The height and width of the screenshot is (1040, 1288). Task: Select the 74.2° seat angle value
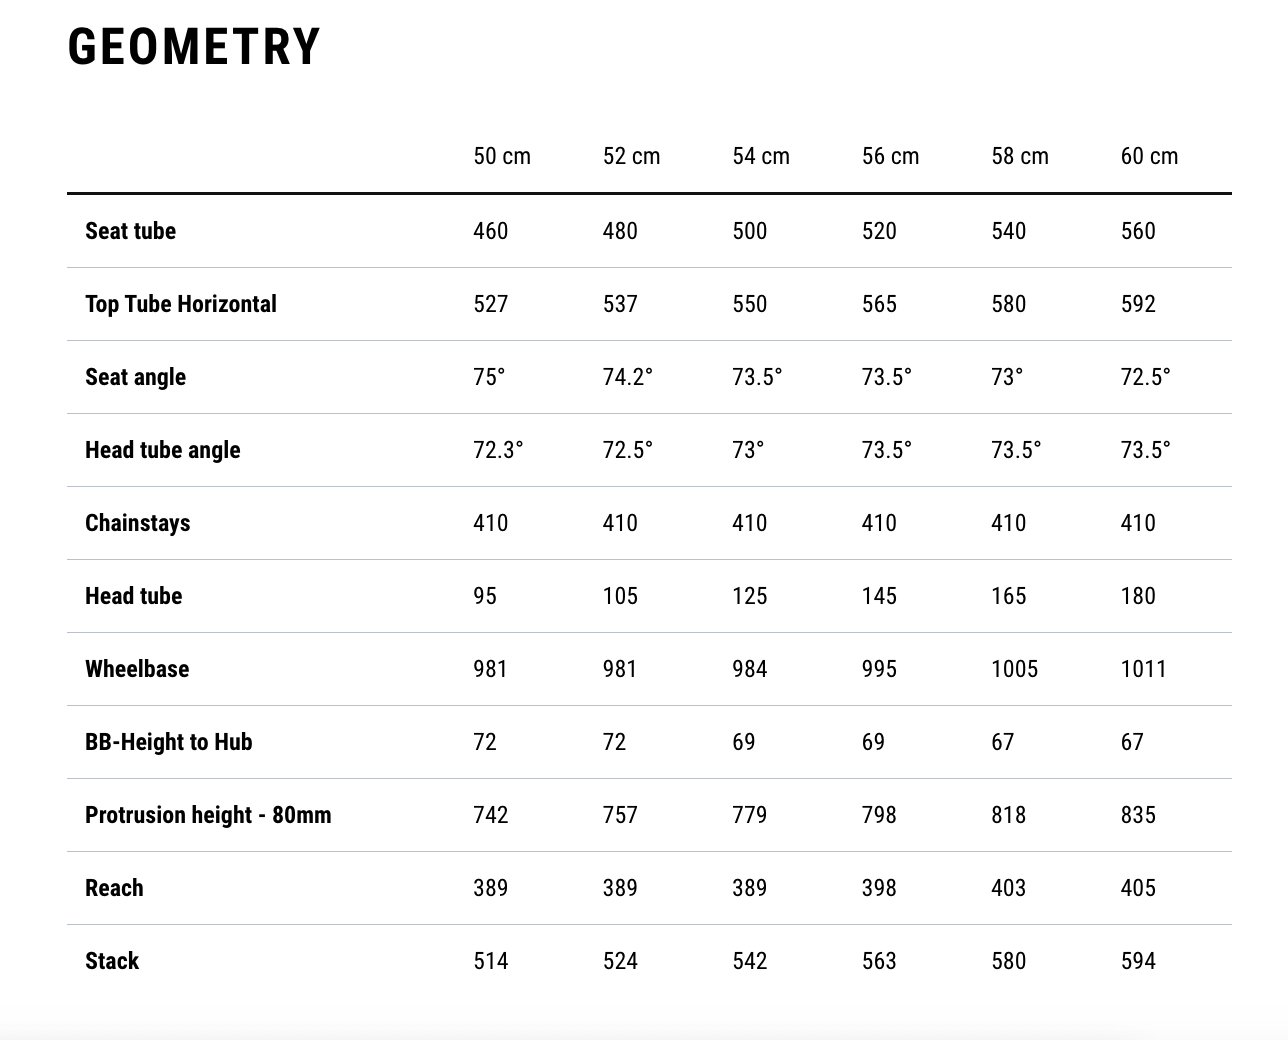coord(627,377)
